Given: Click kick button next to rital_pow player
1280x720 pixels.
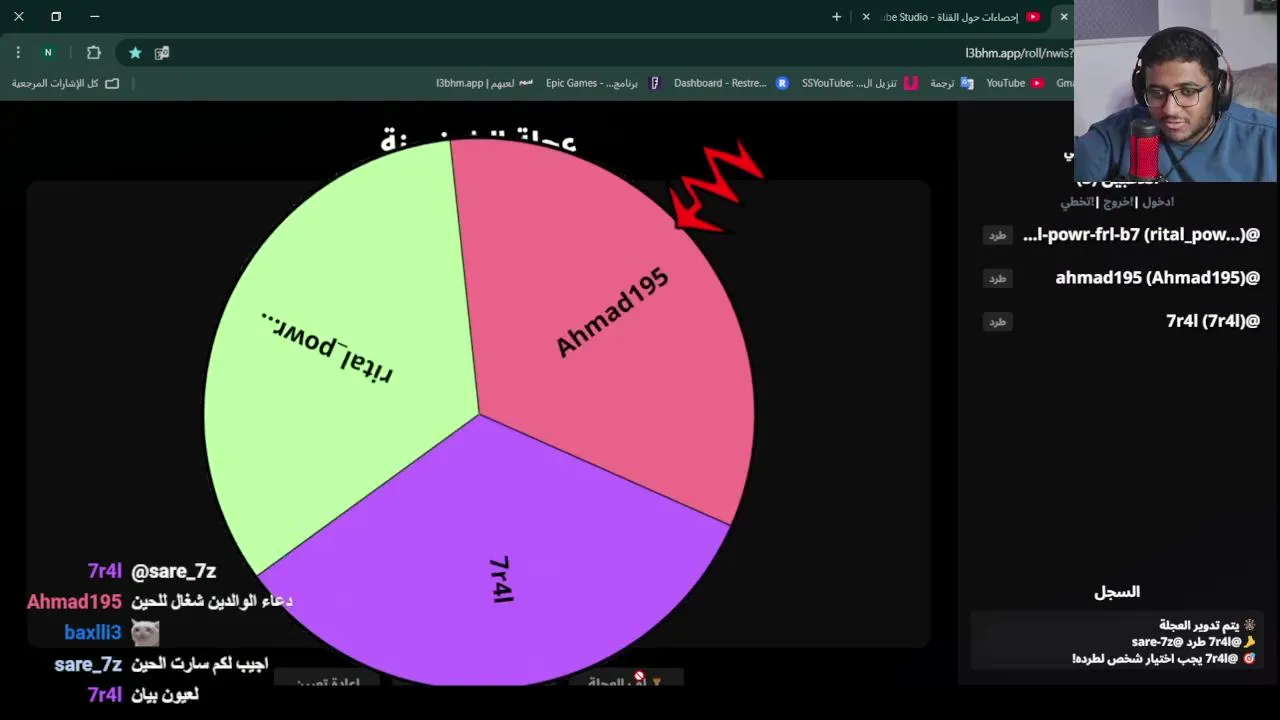Looking at the screenshot, I should [997, 235].
